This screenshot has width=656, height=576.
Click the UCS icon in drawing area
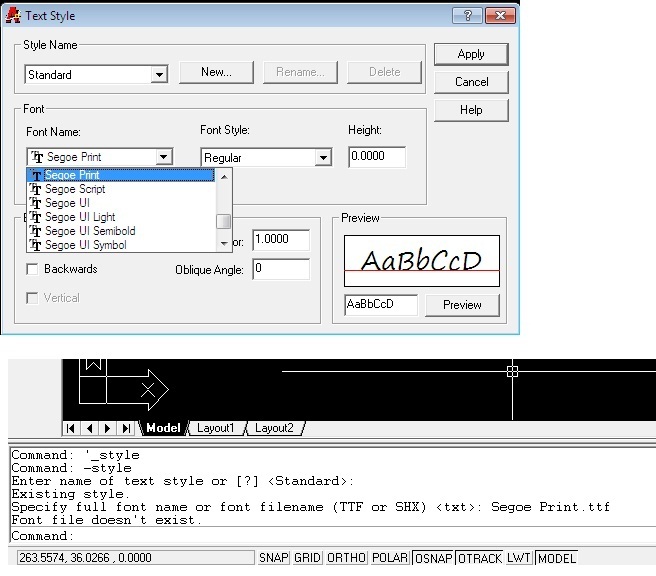(124, 385)
